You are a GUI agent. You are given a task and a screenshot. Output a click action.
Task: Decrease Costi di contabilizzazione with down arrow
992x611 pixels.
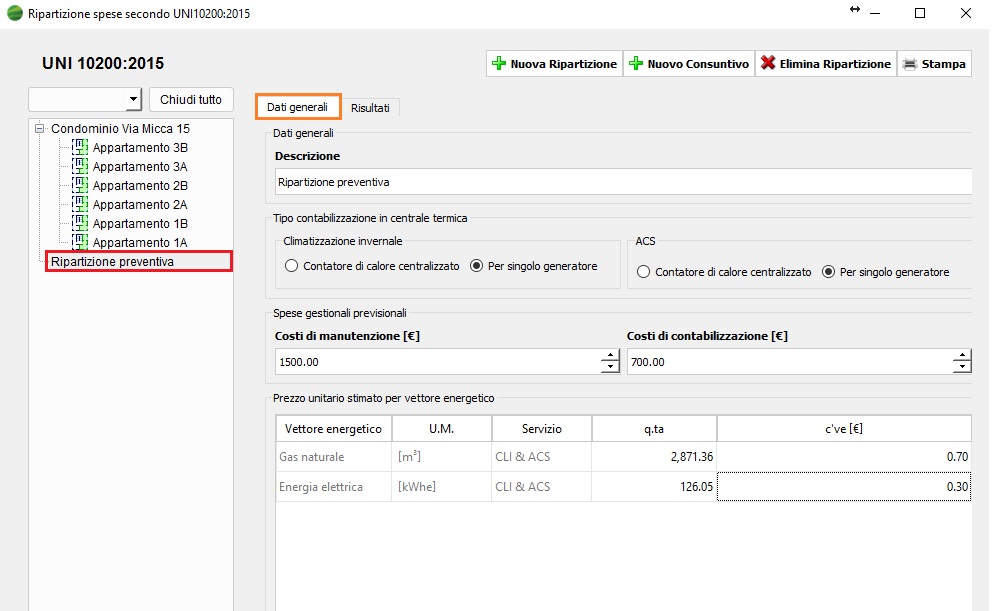pyautogui.click(x=962, y=368)
